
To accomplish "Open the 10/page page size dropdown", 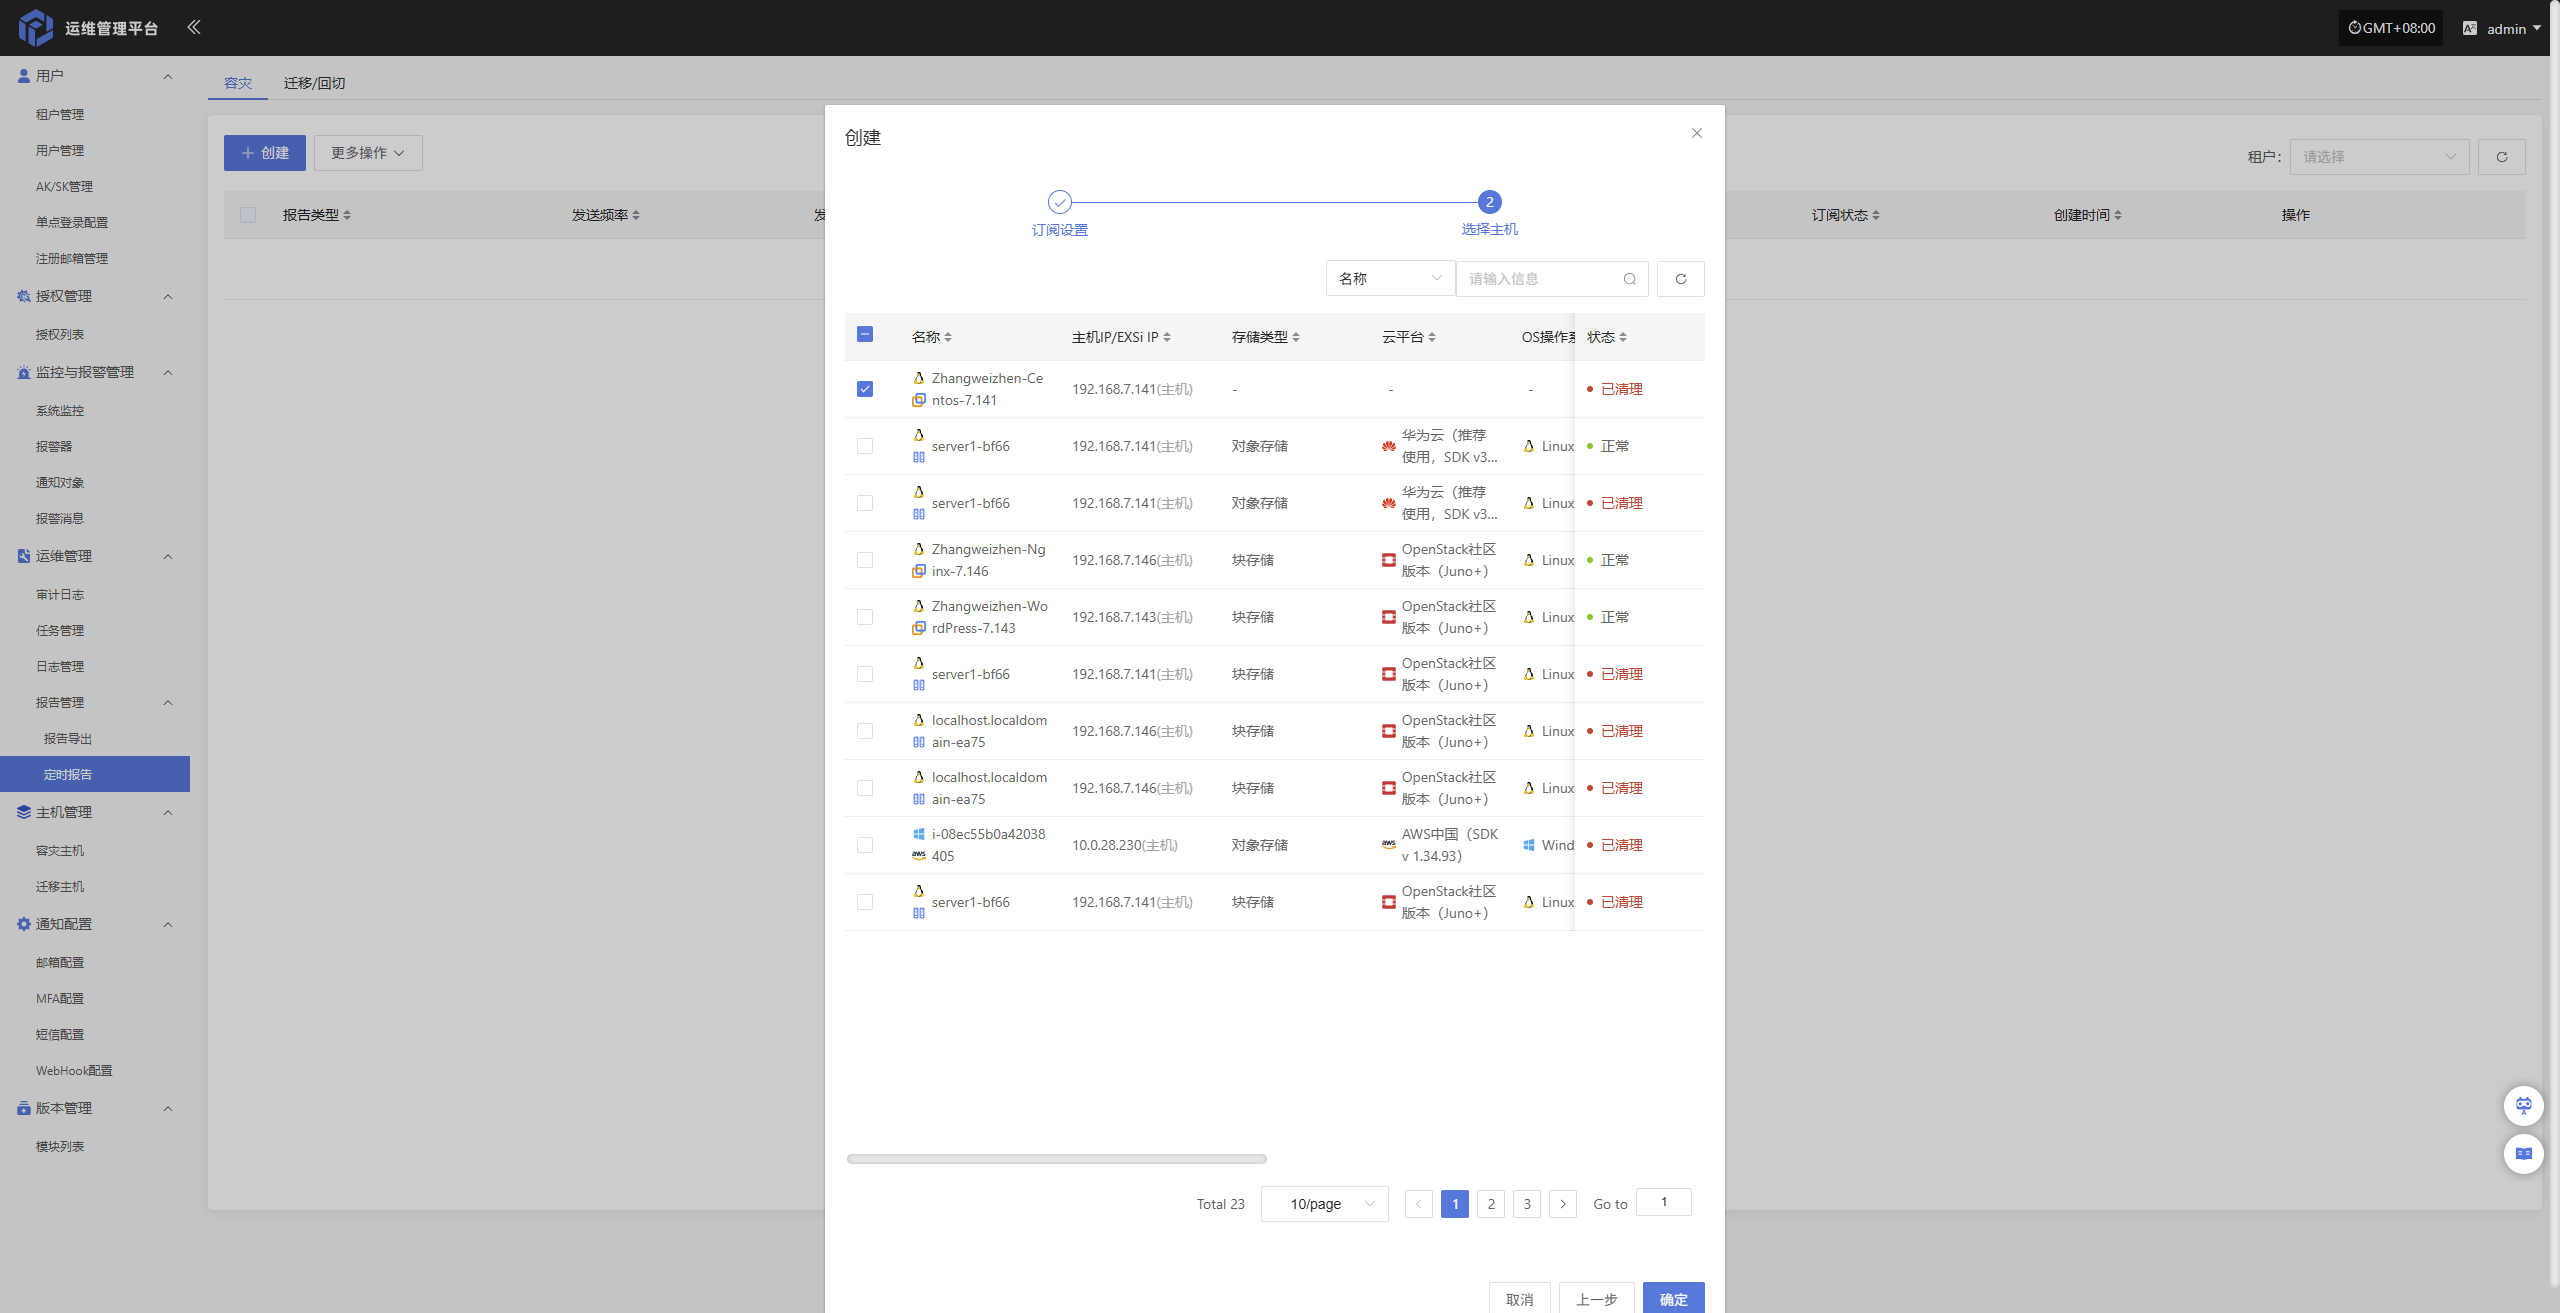I will (1324, 1204).
